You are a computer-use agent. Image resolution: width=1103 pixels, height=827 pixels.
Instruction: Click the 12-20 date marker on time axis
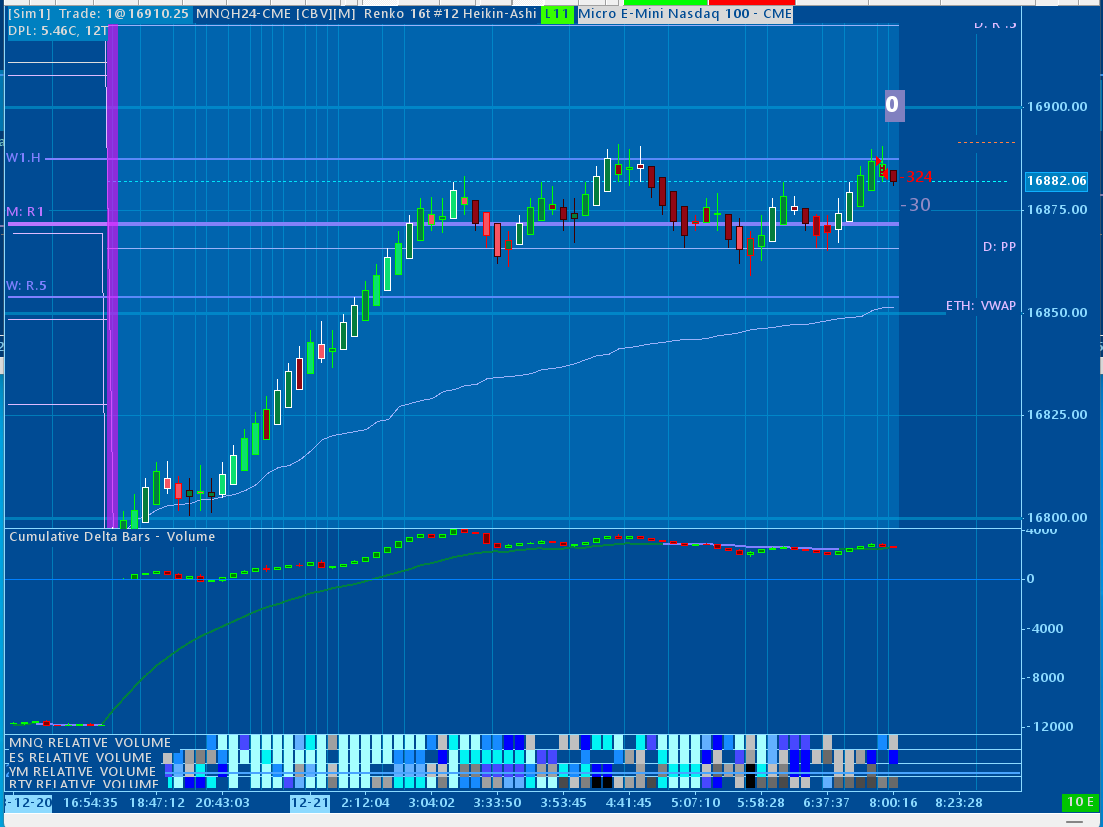click(x=28, y=802)
